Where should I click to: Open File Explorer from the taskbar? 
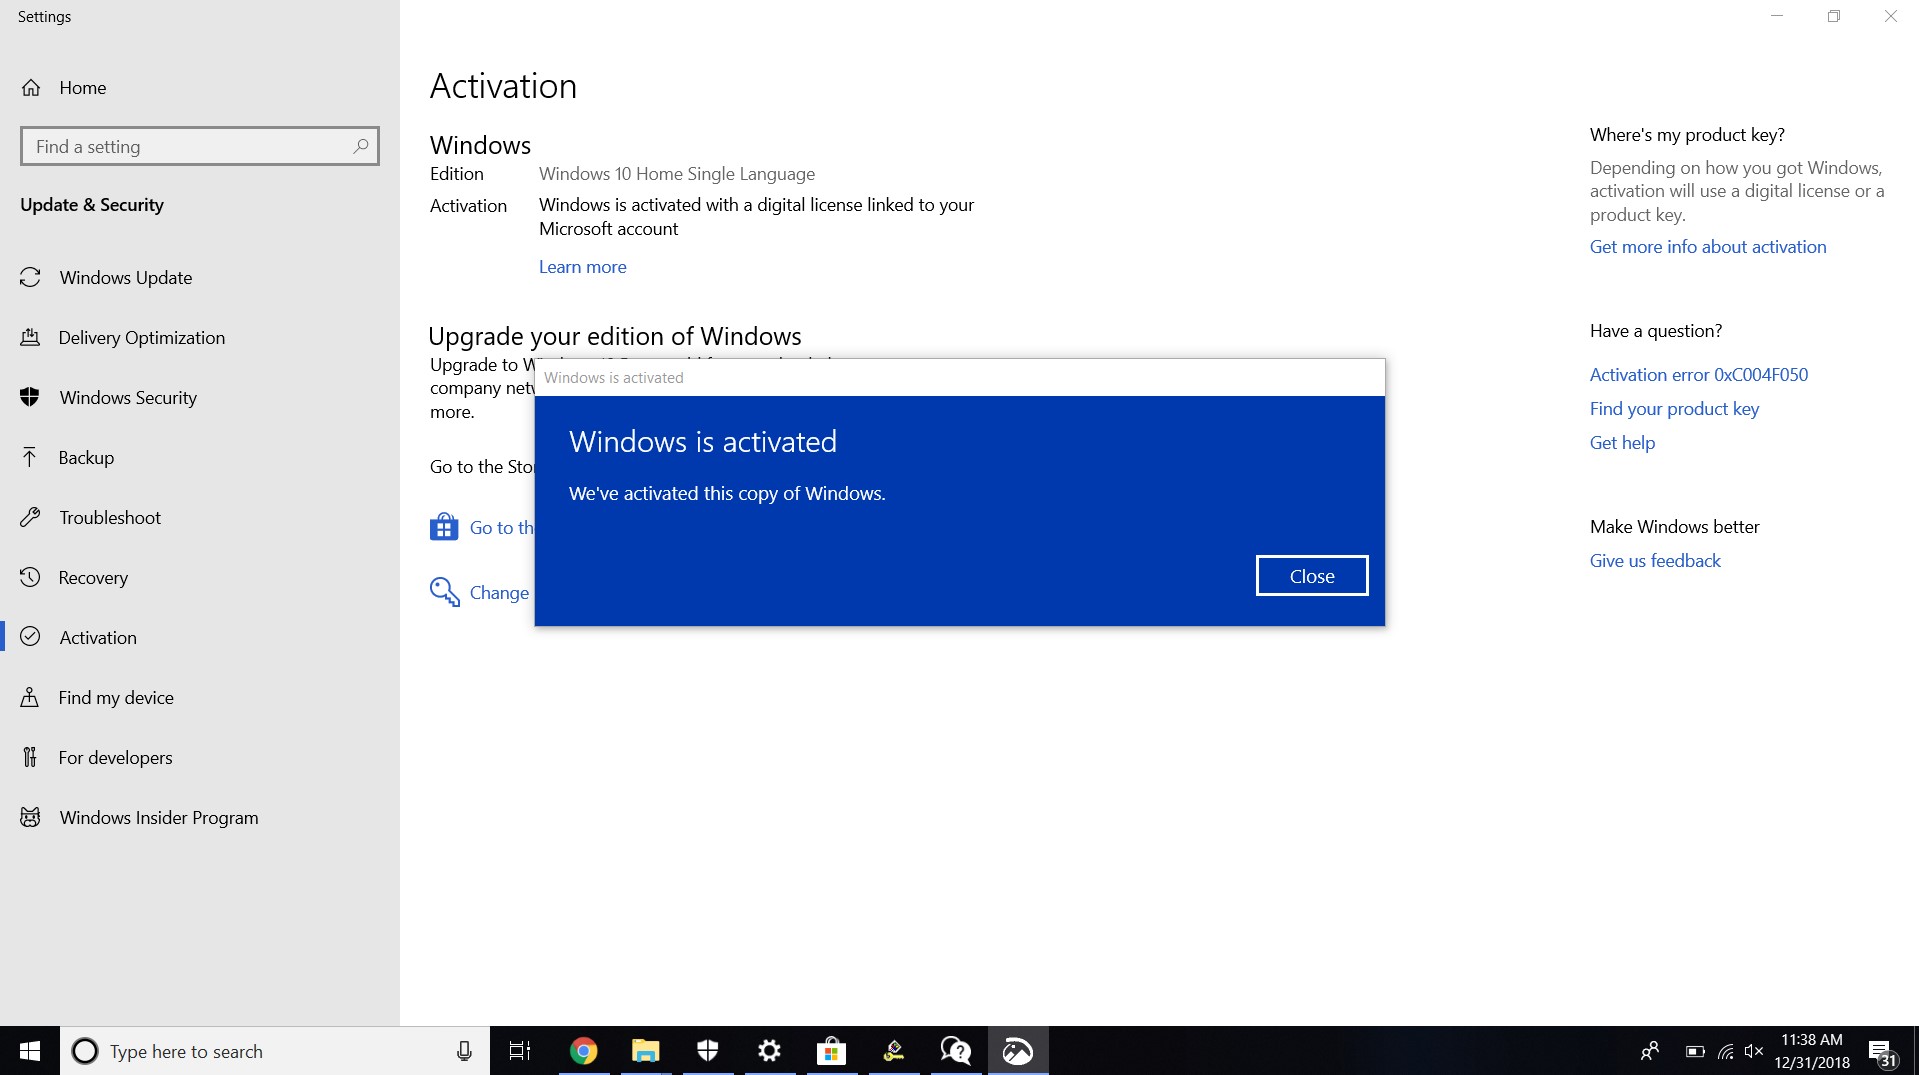pos(646,1051)
